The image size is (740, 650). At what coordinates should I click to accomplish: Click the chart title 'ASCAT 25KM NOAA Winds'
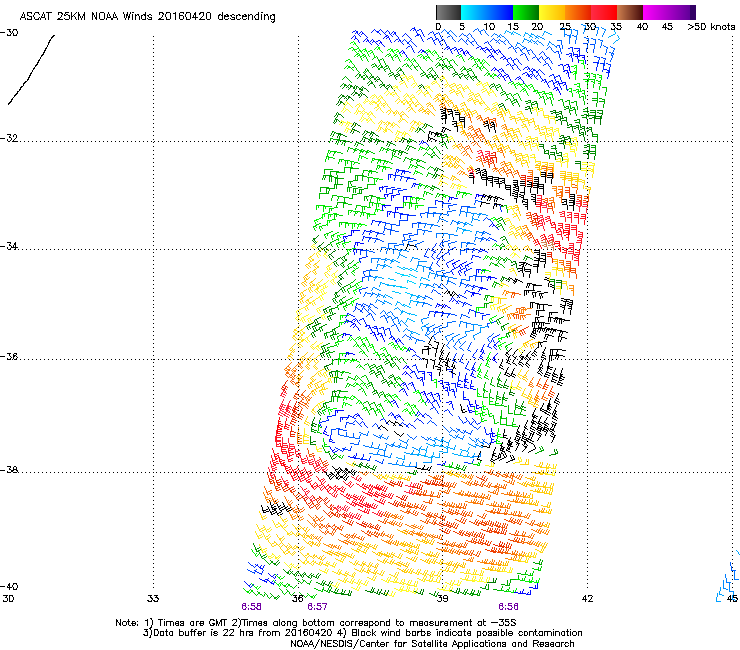coord(87,17)
